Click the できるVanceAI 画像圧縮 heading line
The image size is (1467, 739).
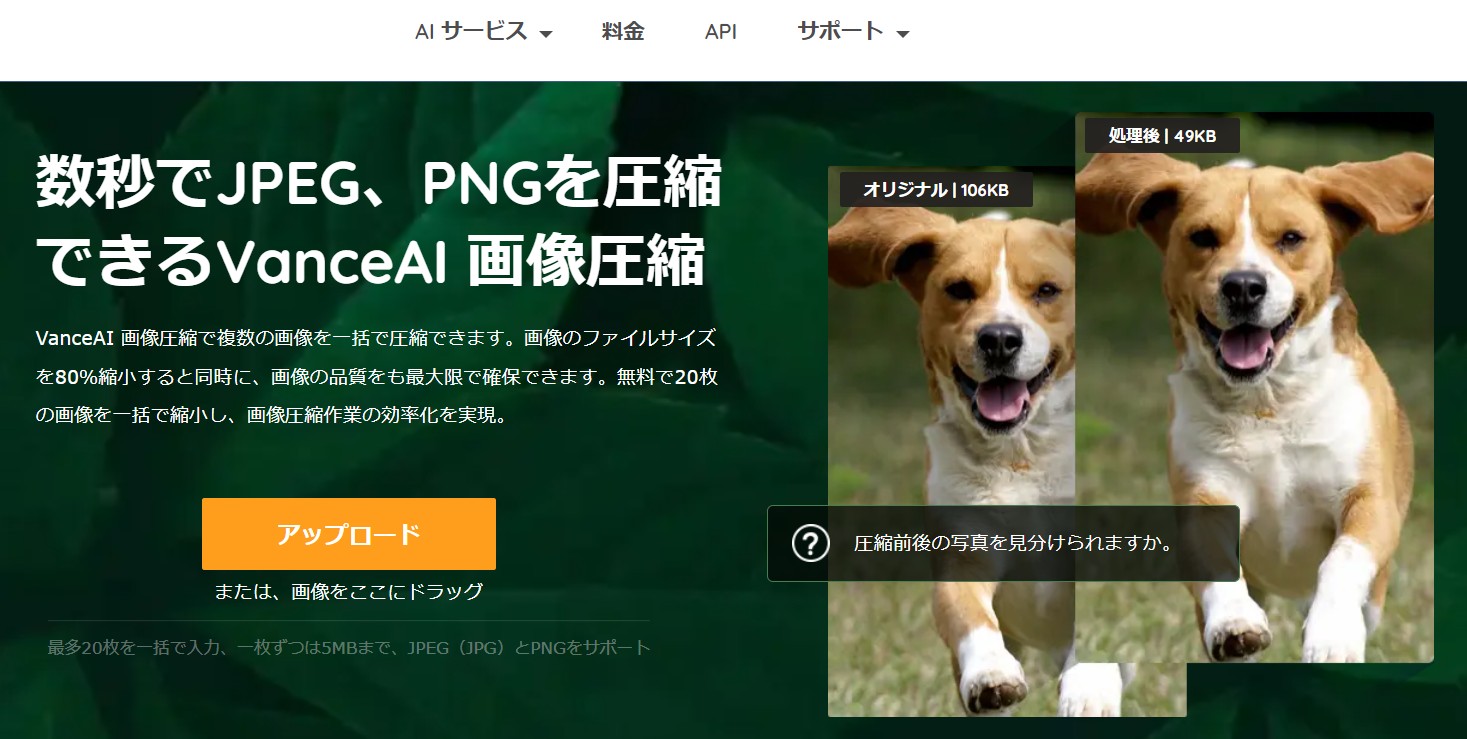tap(371, 264)
